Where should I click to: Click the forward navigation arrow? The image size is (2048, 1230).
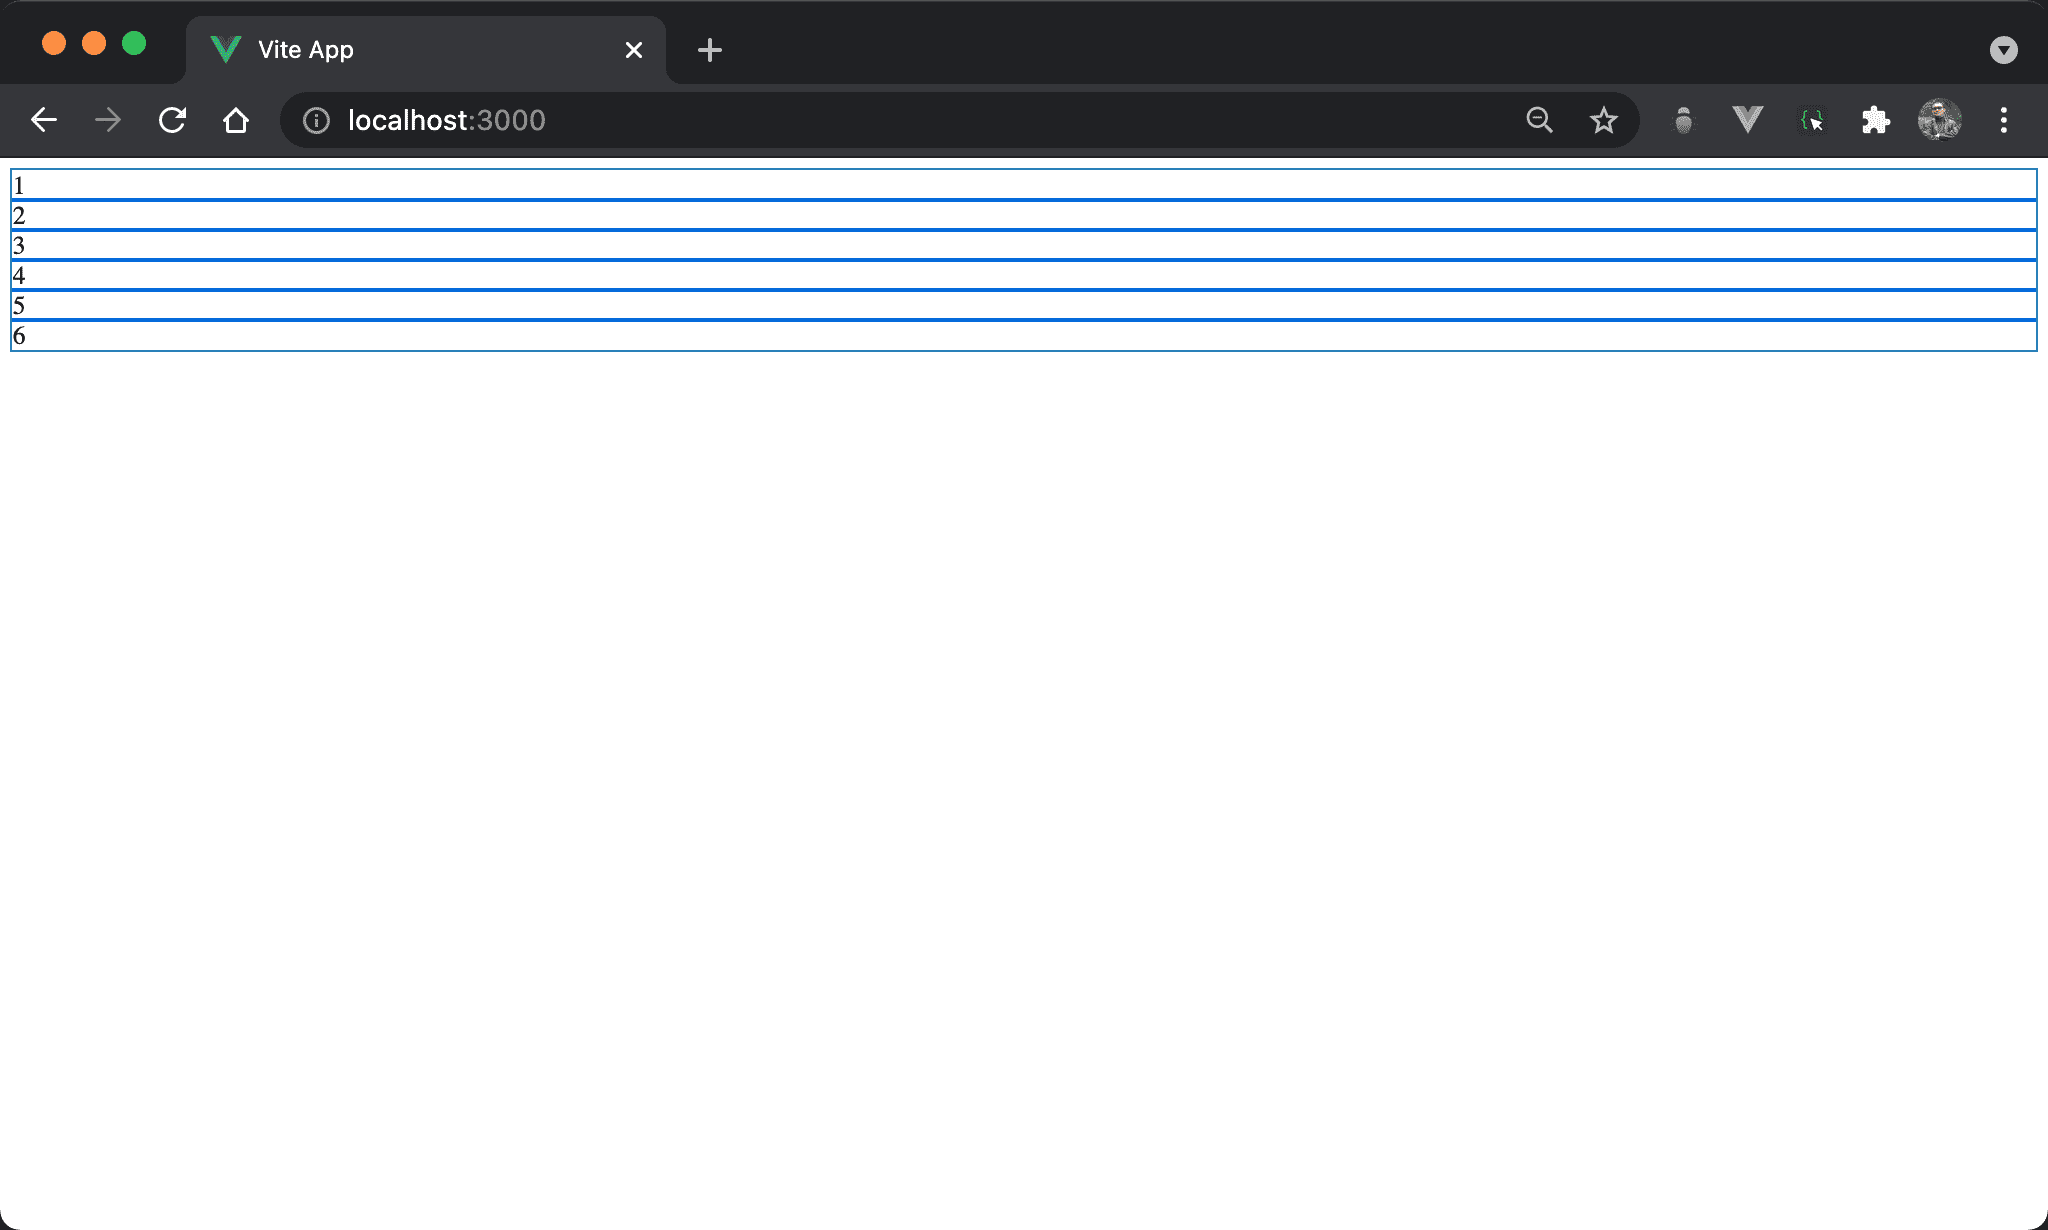point(108,120)
